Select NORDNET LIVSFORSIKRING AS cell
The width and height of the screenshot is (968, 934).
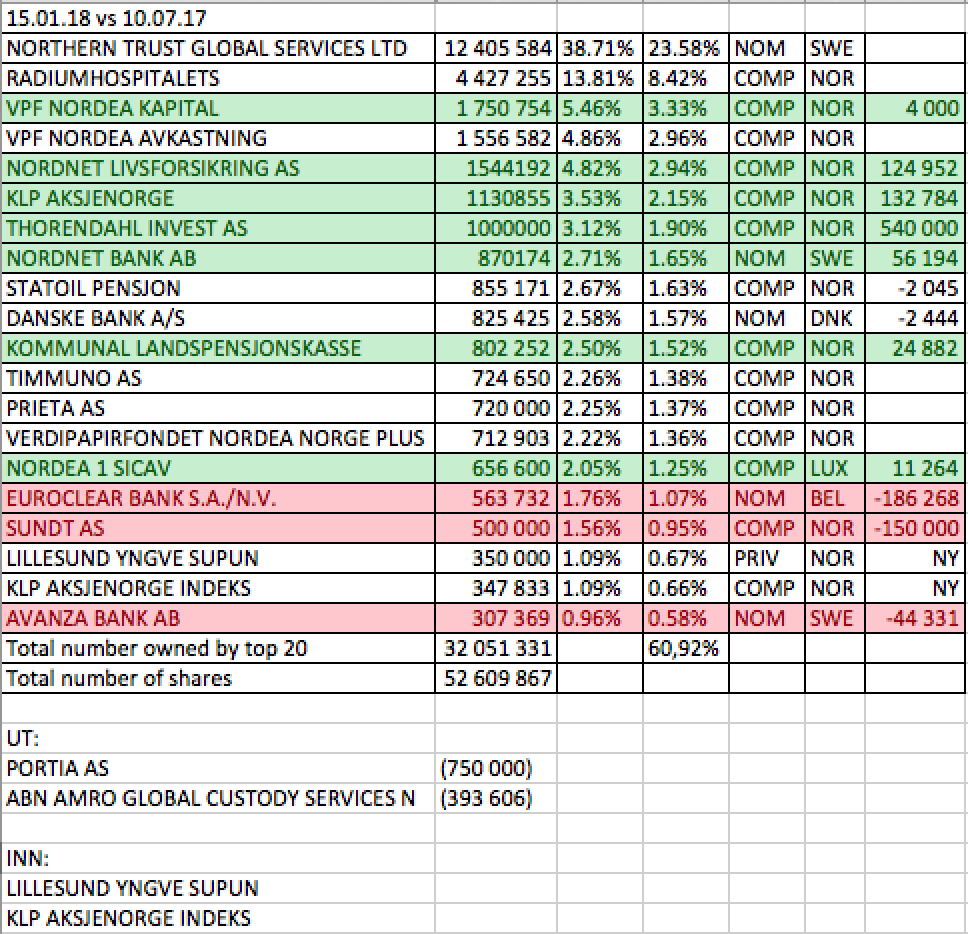(x=218, y=168)
